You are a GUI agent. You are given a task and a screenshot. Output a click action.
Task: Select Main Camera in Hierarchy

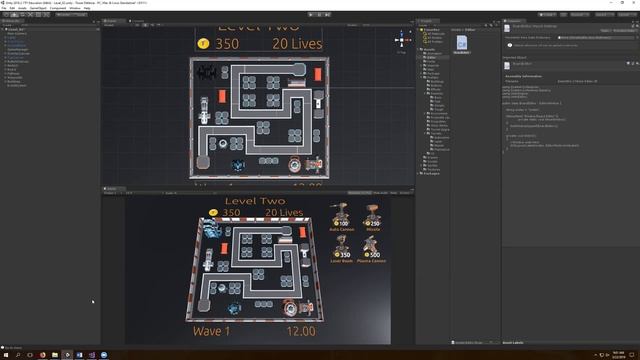click(17, 33)
